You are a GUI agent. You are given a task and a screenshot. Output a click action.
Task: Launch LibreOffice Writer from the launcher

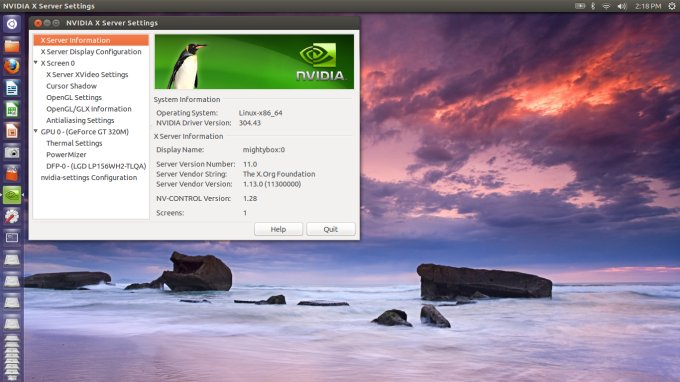click(12, 88)
